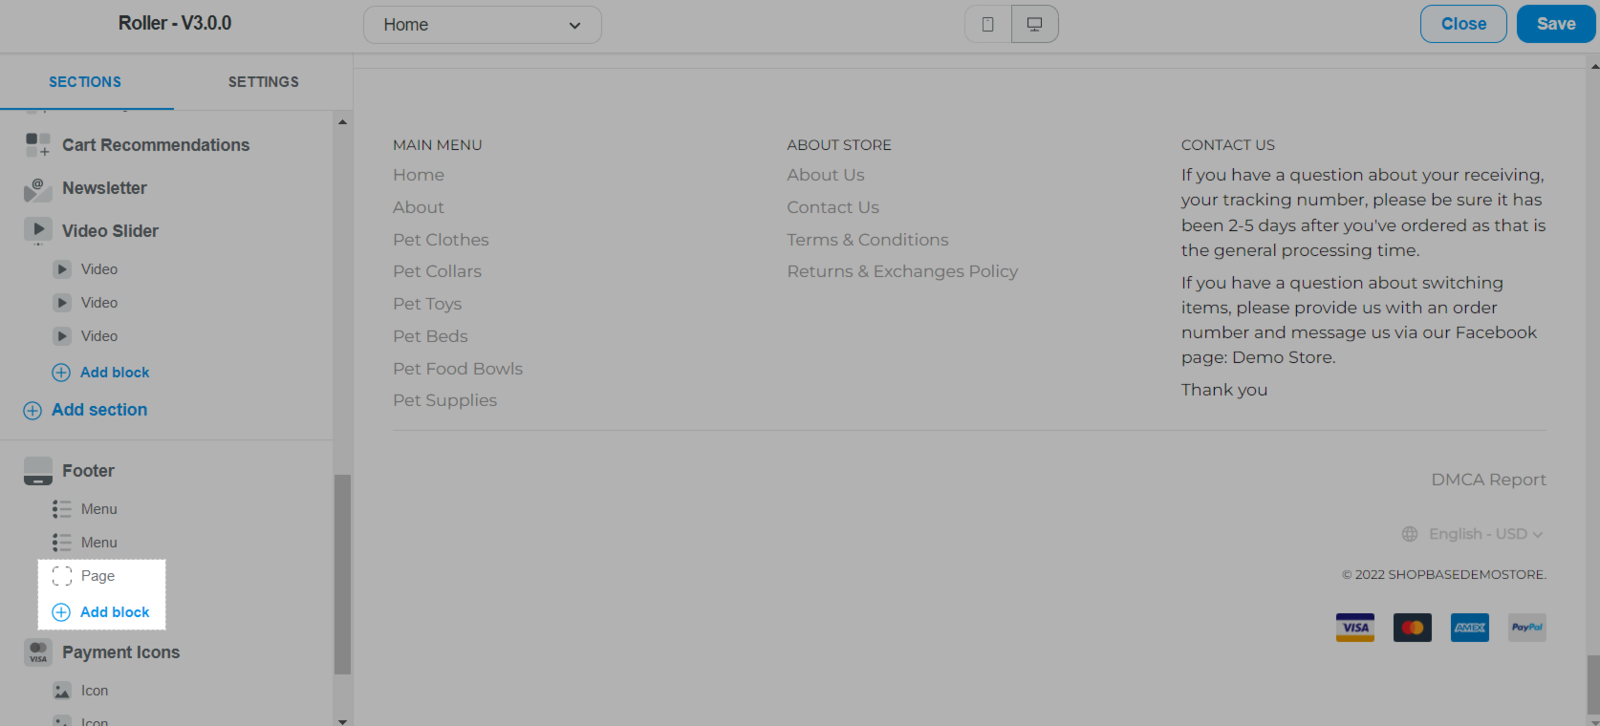Click the globe icon beside English - USD

click(1410, 534)
